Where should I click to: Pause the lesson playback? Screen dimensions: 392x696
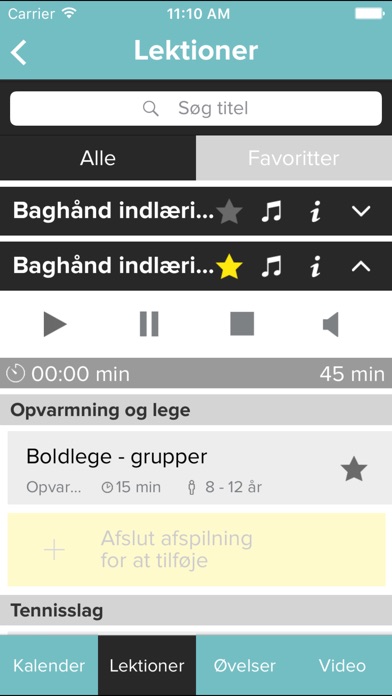[x=149, y=324]
